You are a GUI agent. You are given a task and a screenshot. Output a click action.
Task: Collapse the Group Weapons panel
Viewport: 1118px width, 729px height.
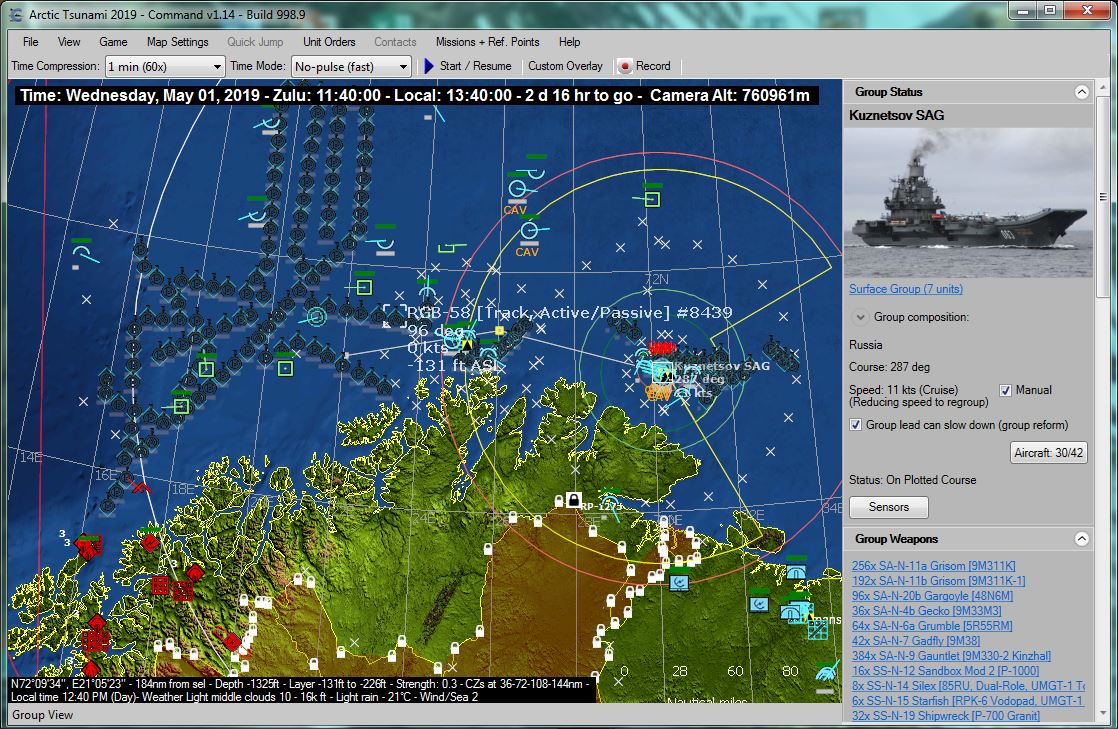point(1082,539)
